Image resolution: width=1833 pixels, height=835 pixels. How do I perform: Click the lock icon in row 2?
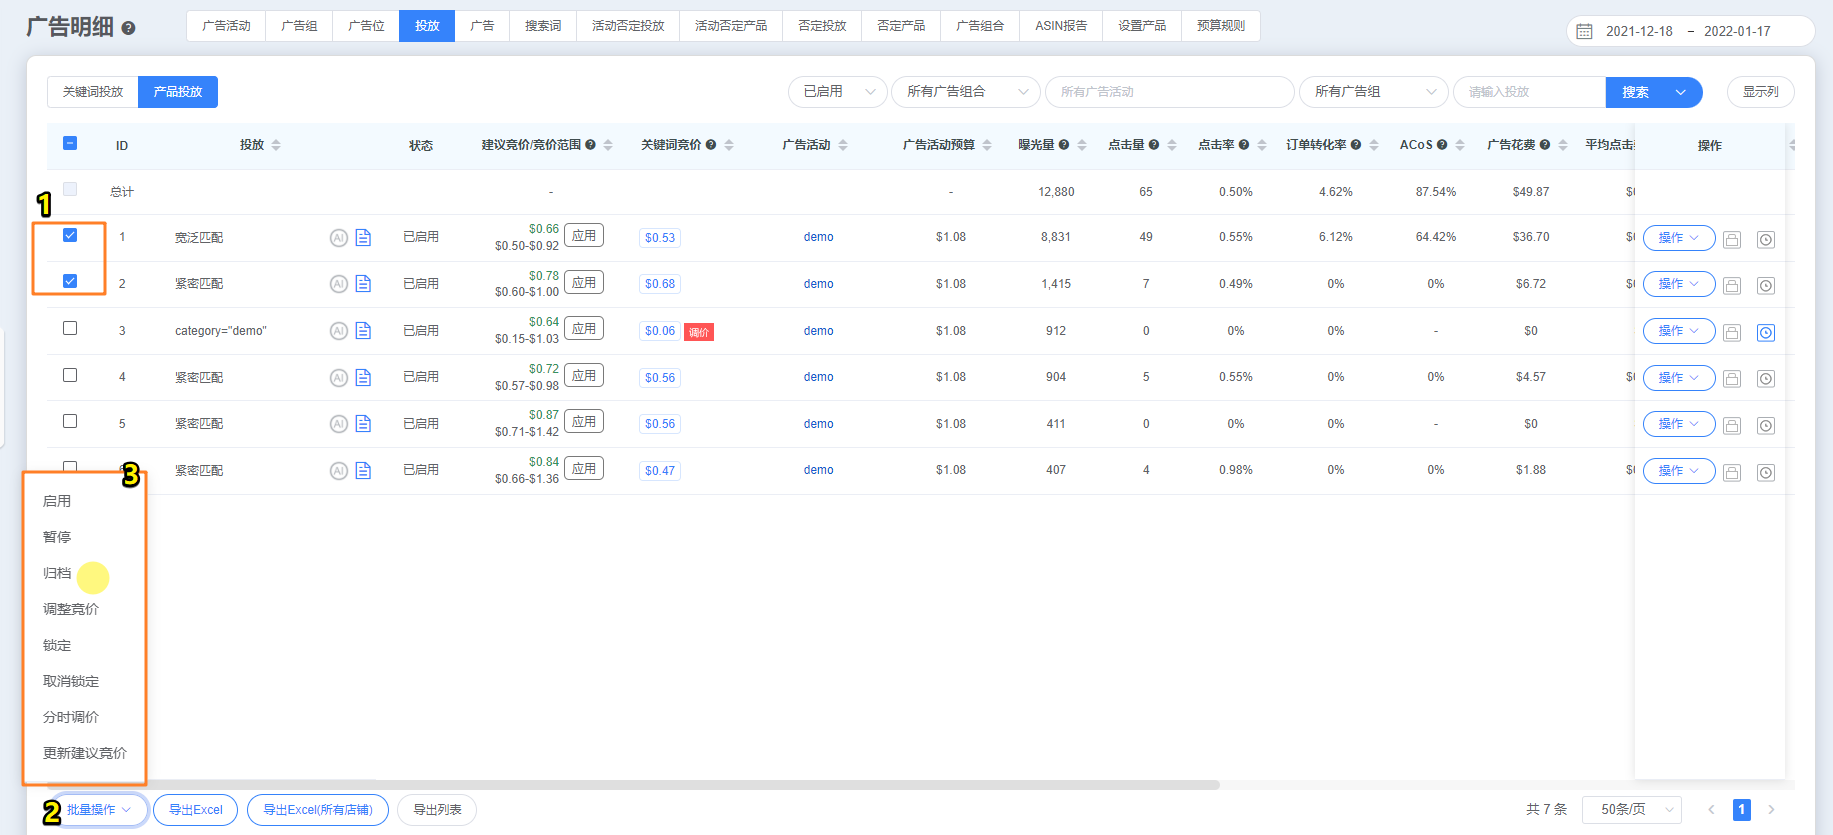[x=1732, y=285]
